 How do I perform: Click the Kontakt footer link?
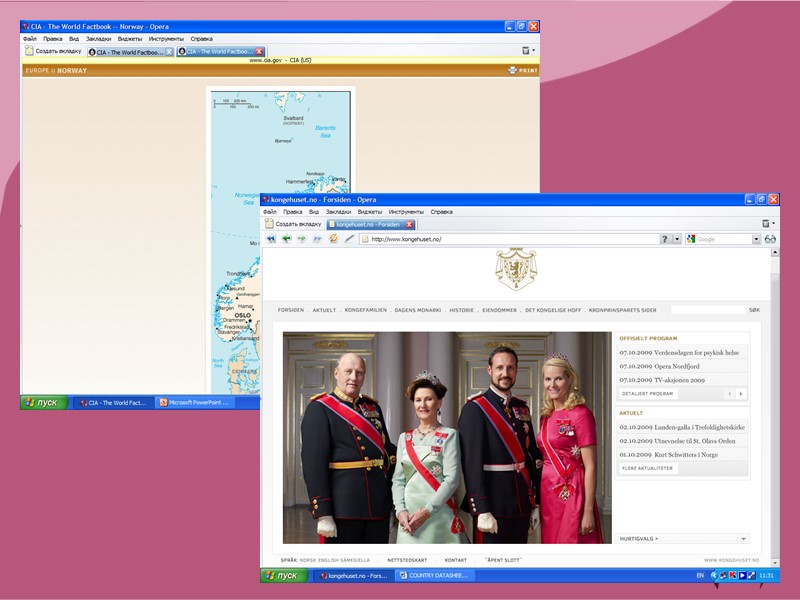tap(456, 560)
